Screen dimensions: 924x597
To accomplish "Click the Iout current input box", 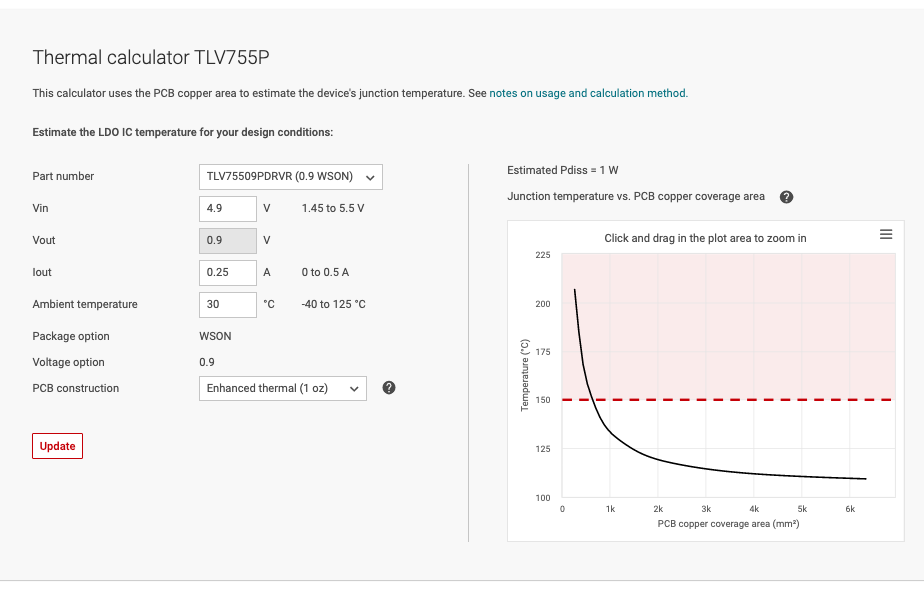I will click(x=228, y=272).
